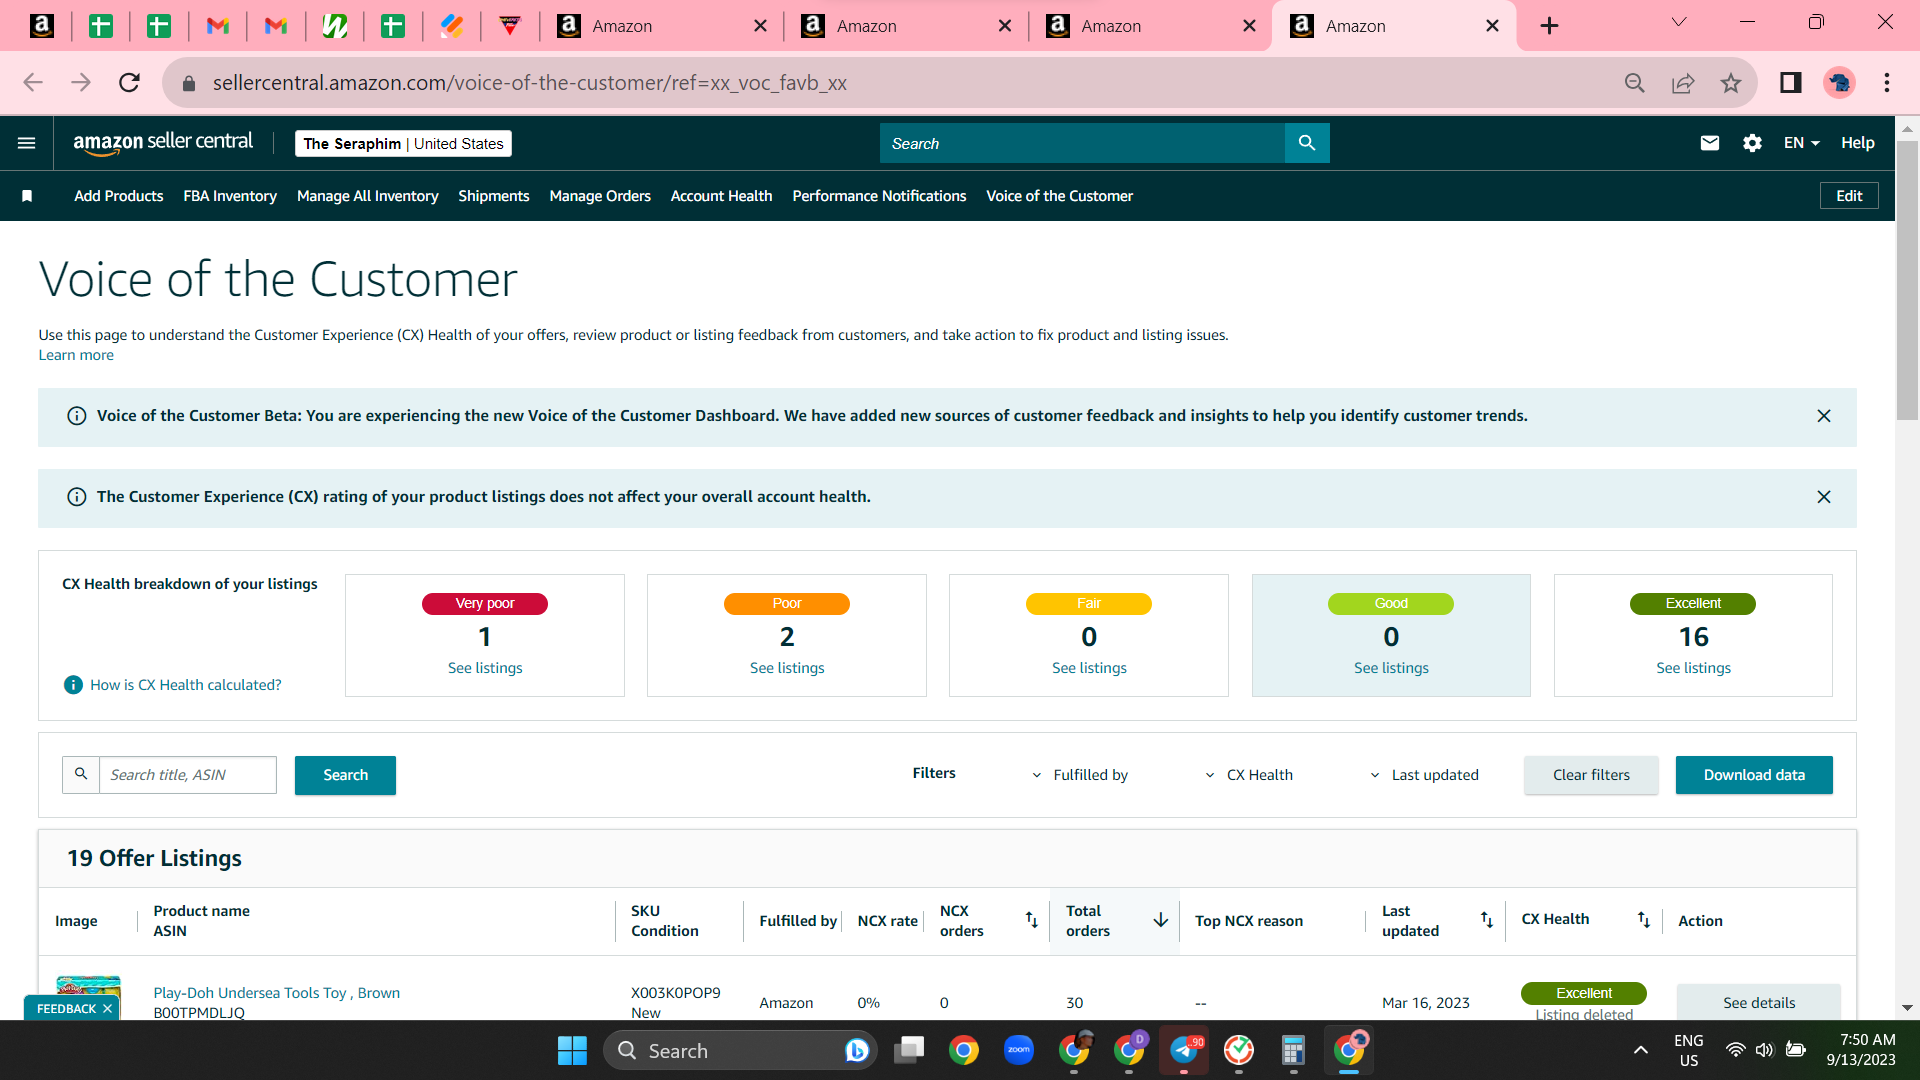Click the Edit favorites bar button
1920x1080 pixels.
coord(1849,196)
